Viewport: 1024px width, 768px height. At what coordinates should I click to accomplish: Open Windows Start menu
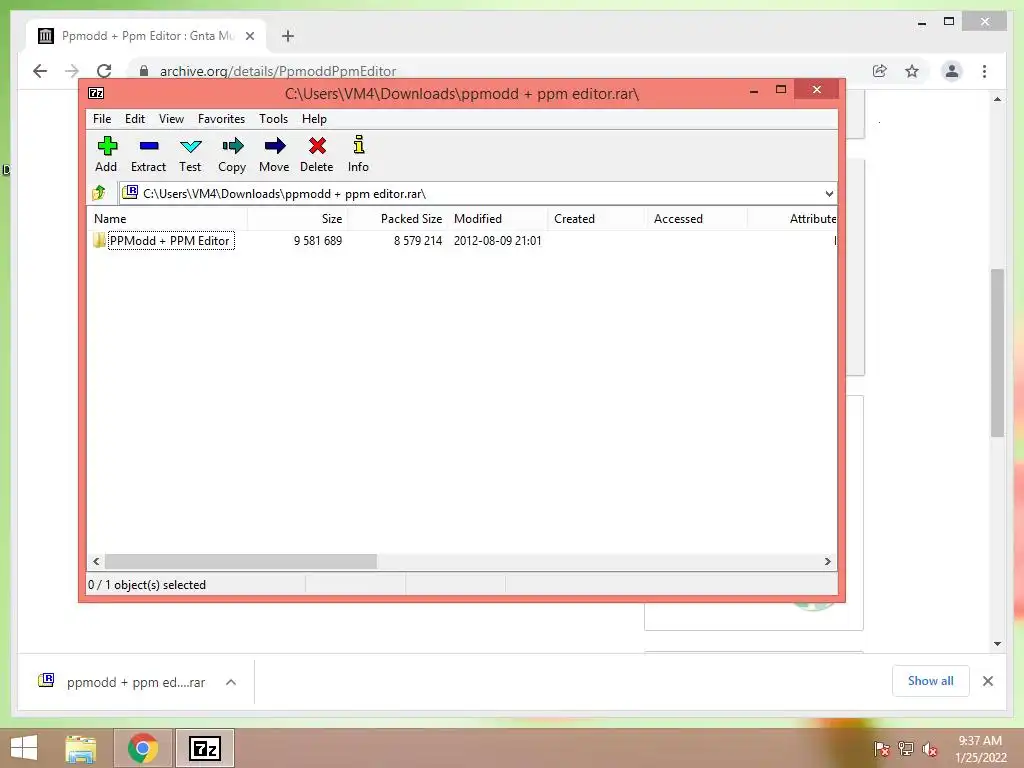(x=24, y=748)
